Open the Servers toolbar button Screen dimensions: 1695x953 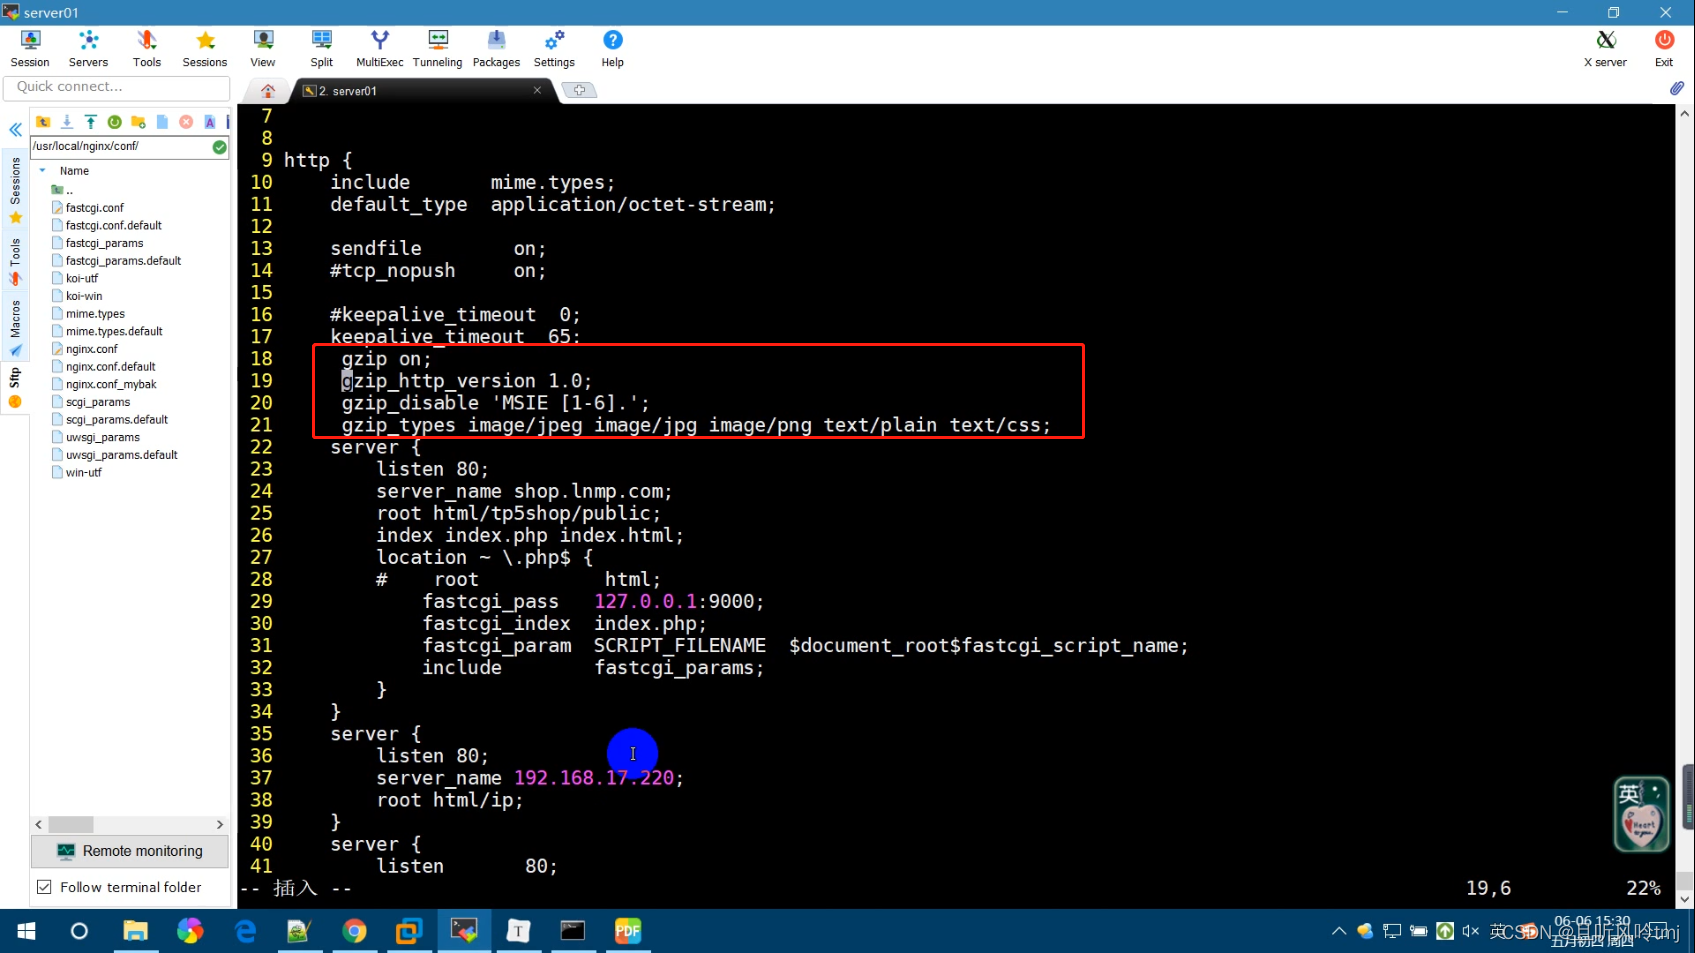coord(88,48)
